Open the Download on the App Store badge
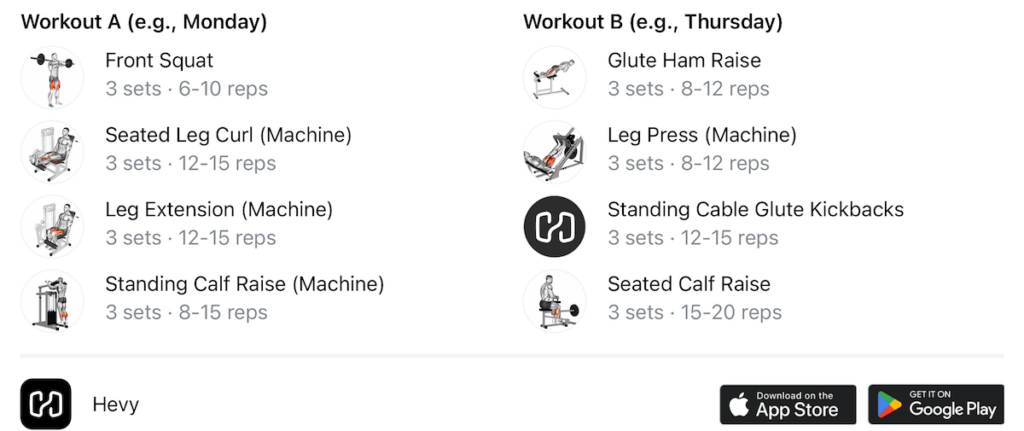Screen dimensions: 1024x431 coord(788,404)
